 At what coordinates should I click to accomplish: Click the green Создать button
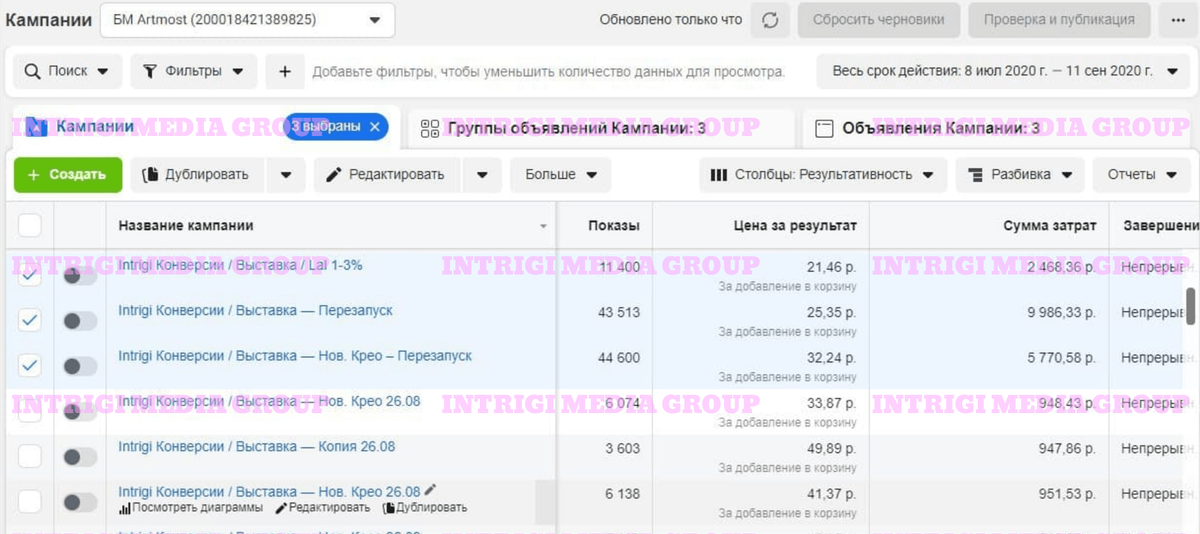click(x=68, y=174)
